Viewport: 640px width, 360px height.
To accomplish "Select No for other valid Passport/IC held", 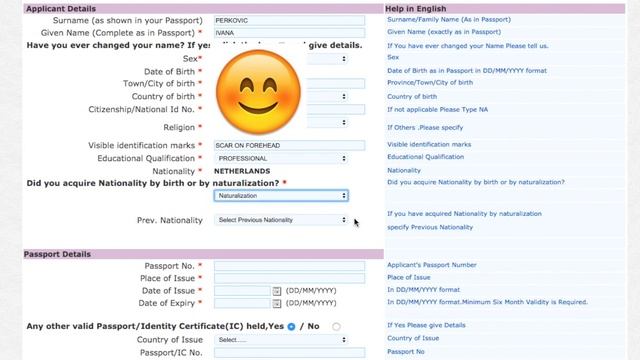I will 336,327.
